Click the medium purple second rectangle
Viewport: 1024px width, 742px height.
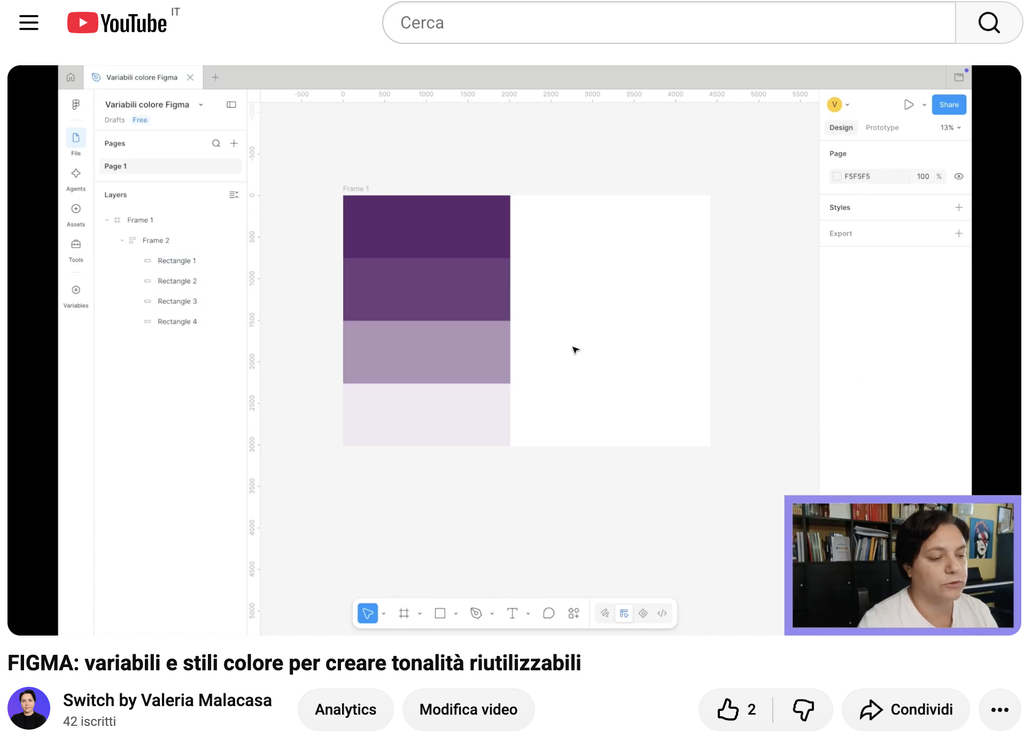[x=426, y=289]
